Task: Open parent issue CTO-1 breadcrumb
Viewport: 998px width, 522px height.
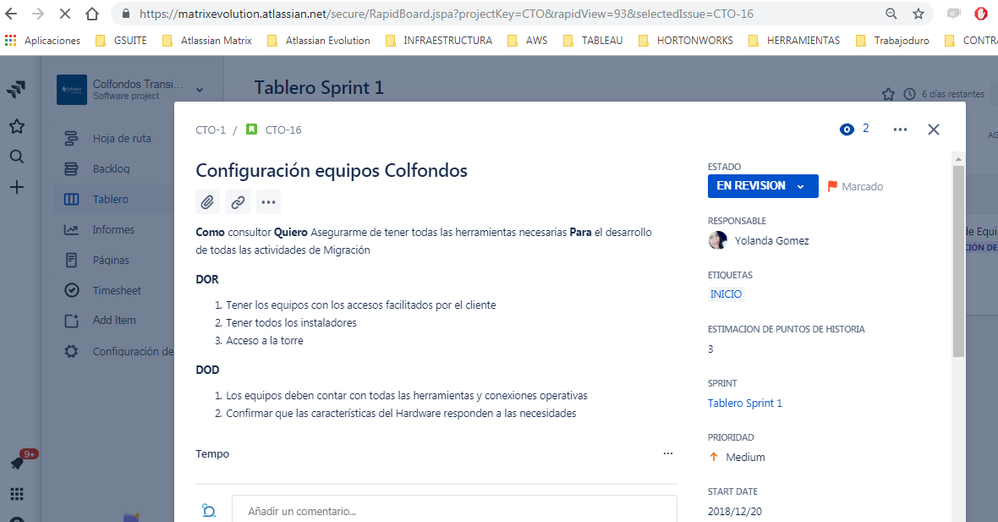Action: [211, 130]
